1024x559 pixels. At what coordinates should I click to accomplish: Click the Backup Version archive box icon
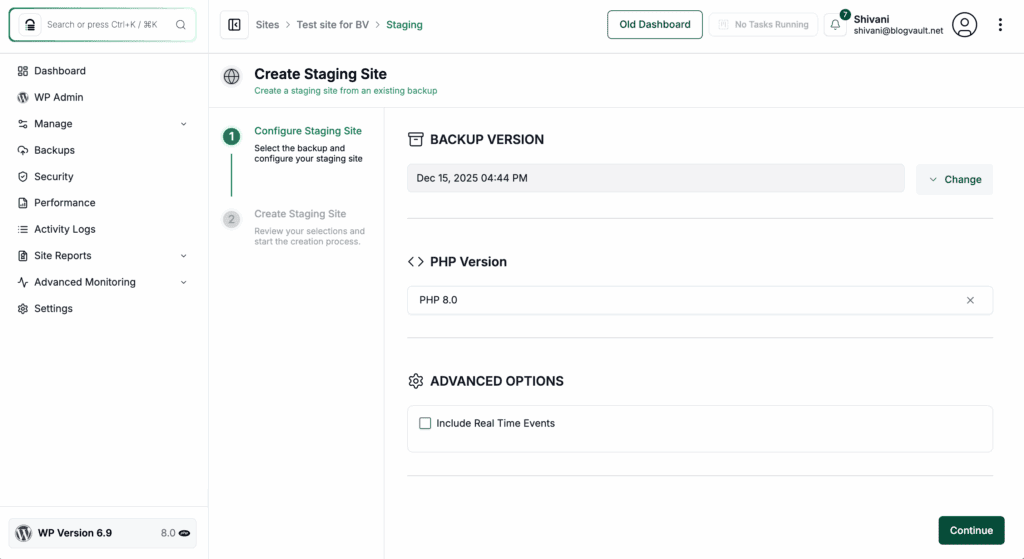pyautogui.click(x=415, y=139)
